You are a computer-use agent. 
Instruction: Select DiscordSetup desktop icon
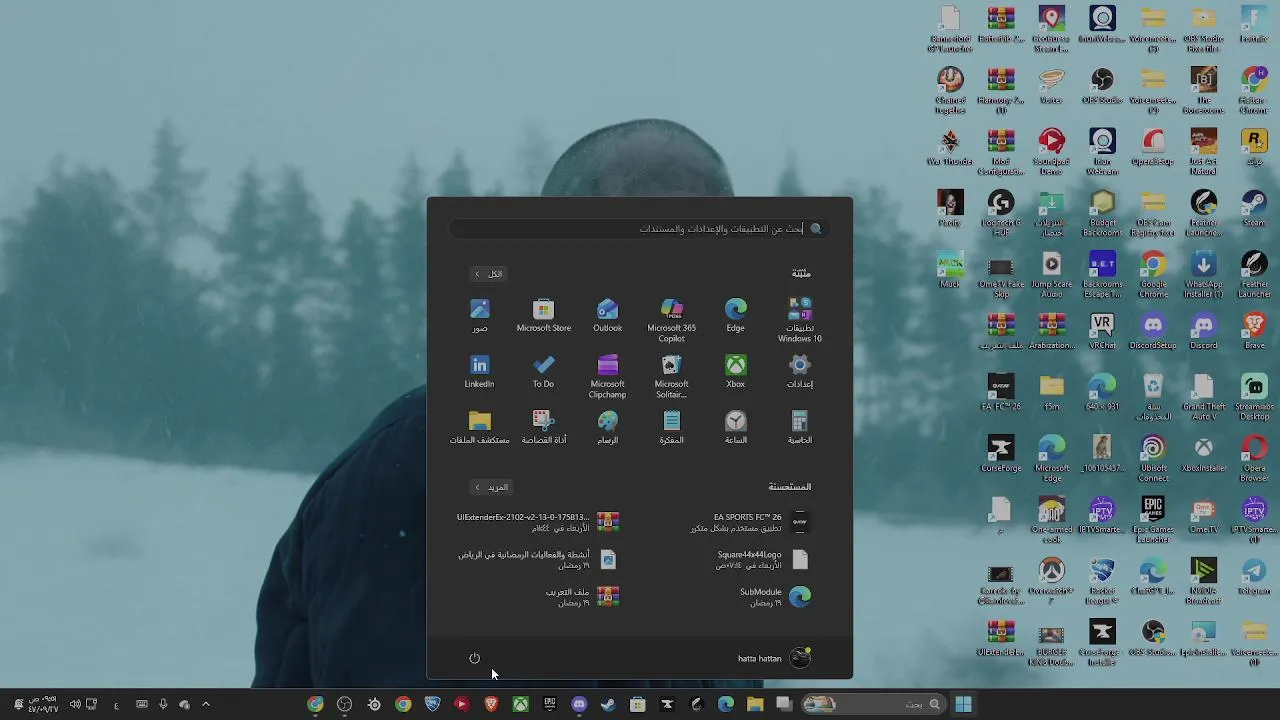1153,331
